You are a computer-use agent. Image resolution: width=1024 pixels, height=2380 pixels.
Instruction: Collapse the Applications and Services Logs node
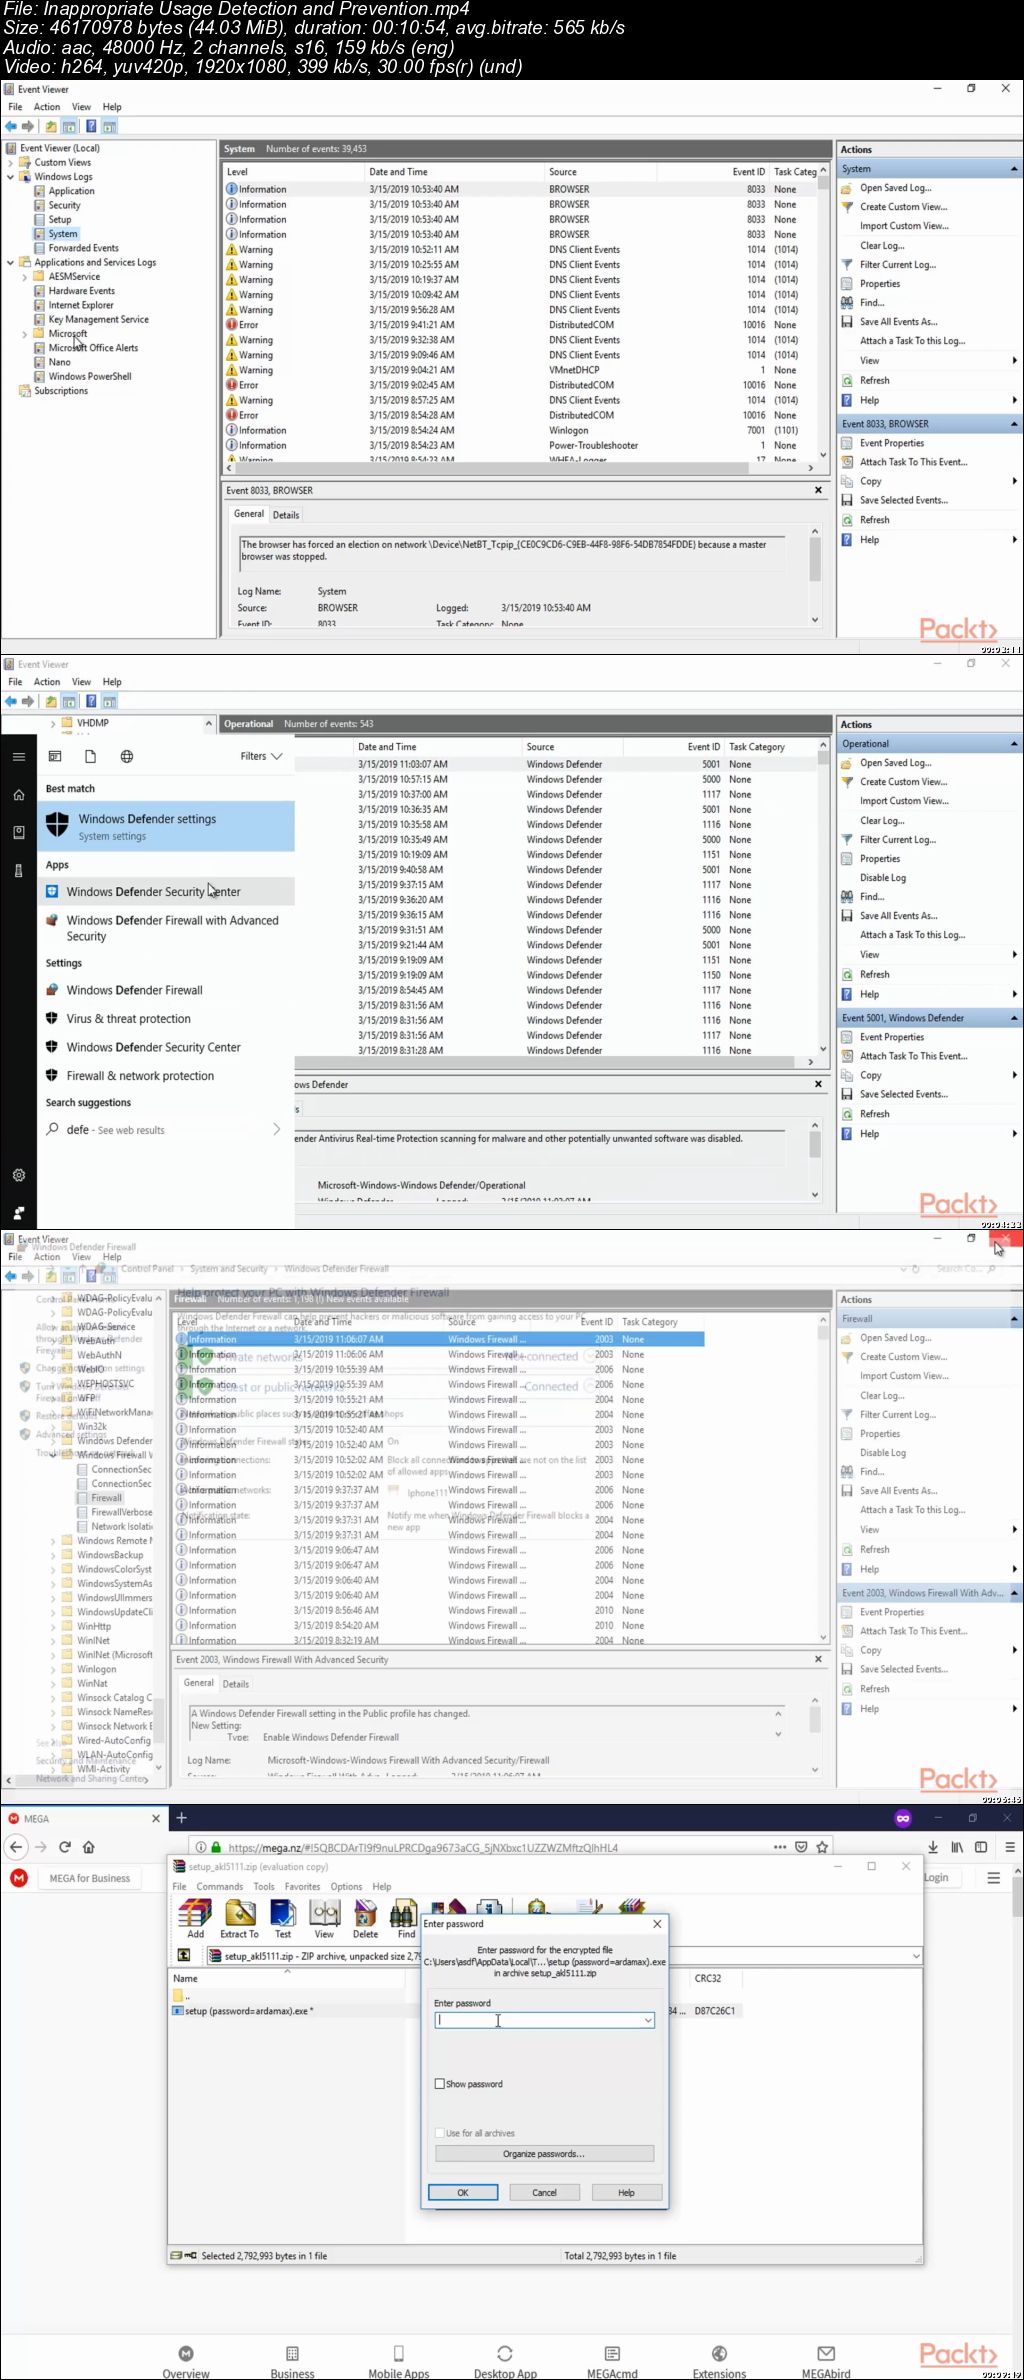coord(10,263)
